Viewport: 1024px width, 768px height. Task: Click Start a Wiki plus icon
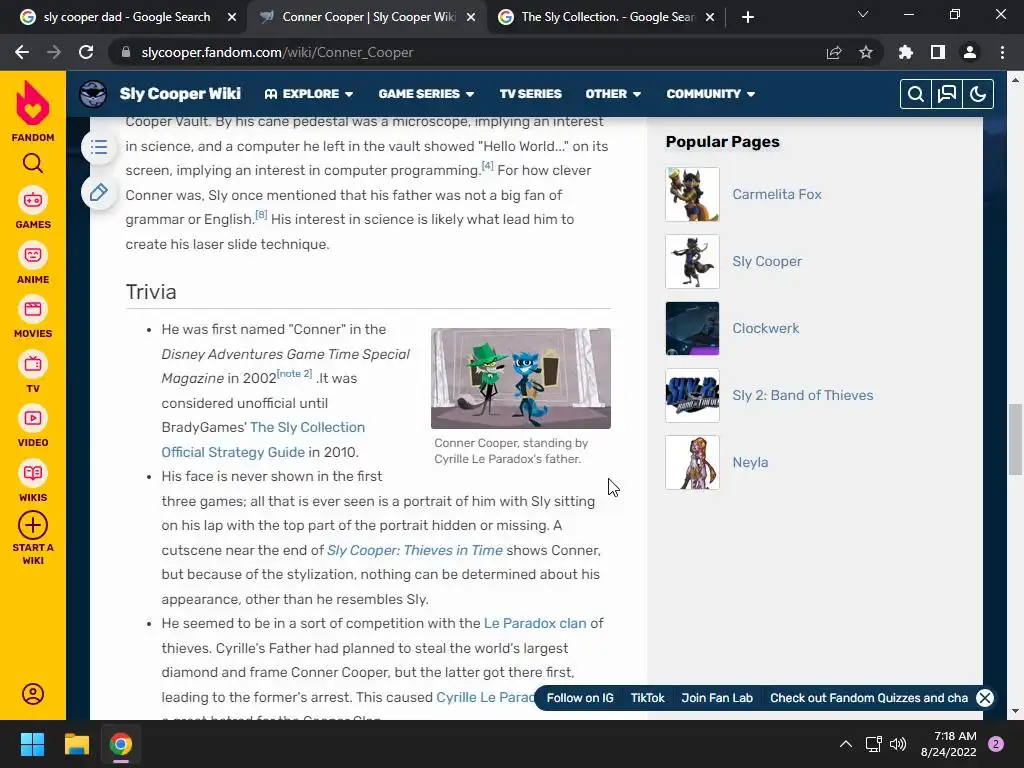33,525
